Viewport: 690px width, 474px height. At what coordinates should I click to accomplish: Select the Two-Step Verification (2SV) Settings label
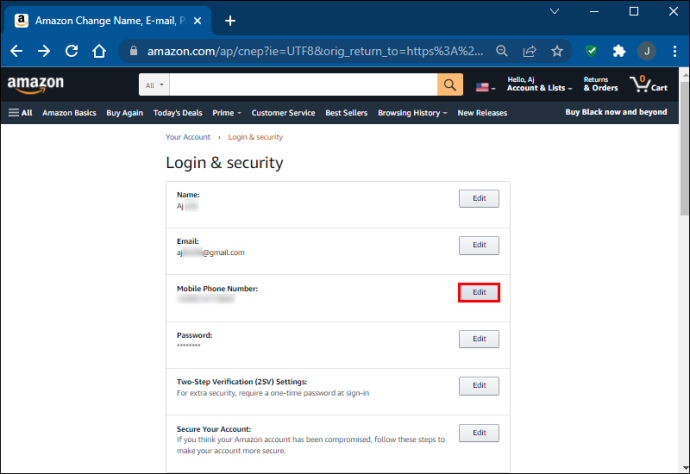(x=242, y=382)
